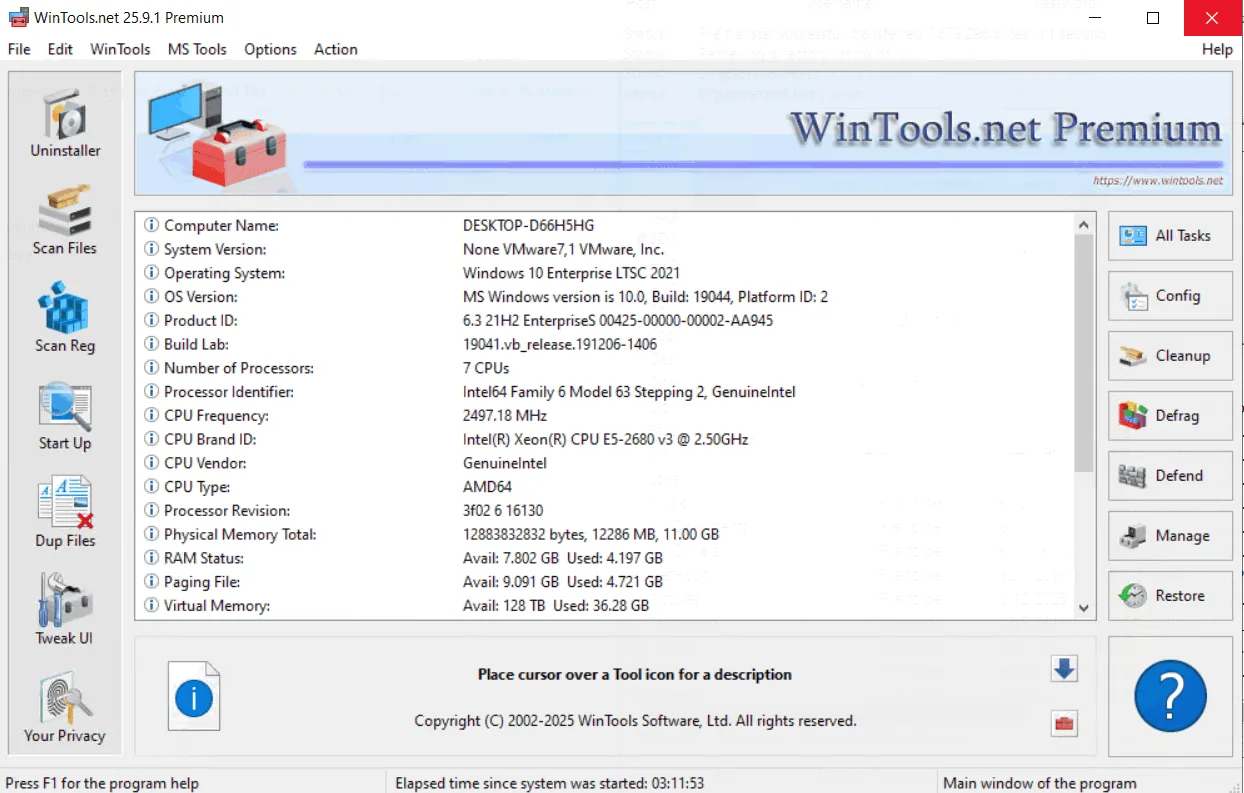1244x793 pixels.
Task: Click the large blue question mark help icon
Action: click(x=1171, y=696)
